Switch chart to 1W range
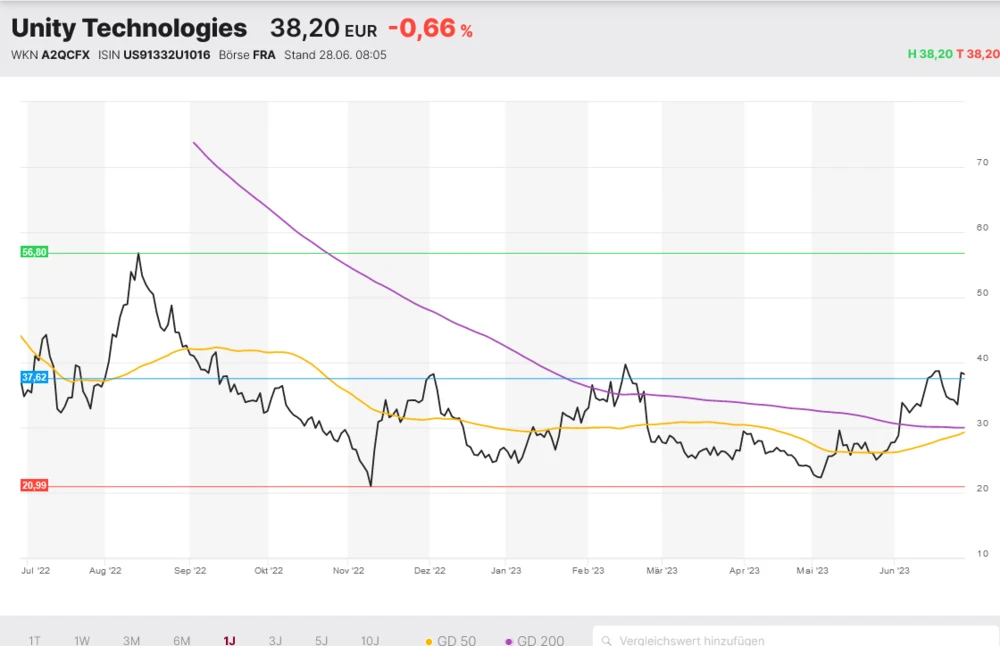 pos(82,640)
